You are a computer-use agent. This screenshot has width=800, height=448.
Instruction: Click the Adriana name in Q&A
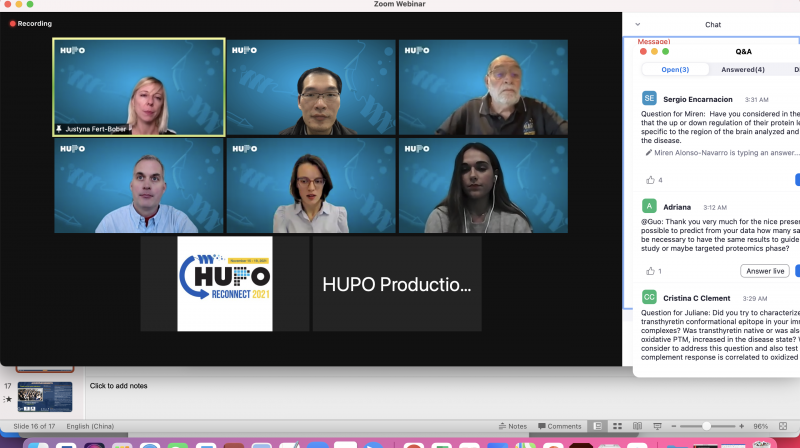[x=677, y=207]
